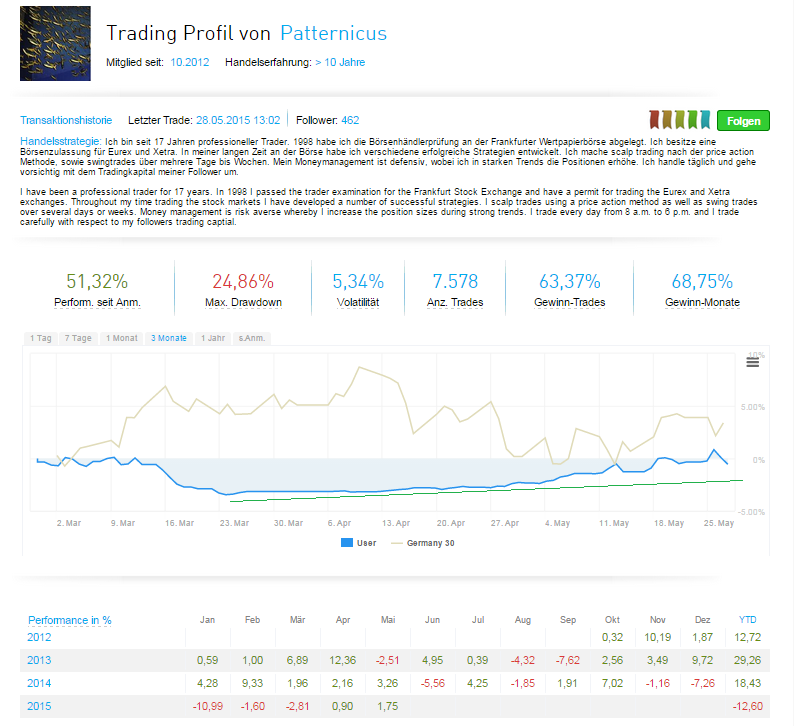
Task: Choose the 3 Monate time range
Action: click(168, 338)
